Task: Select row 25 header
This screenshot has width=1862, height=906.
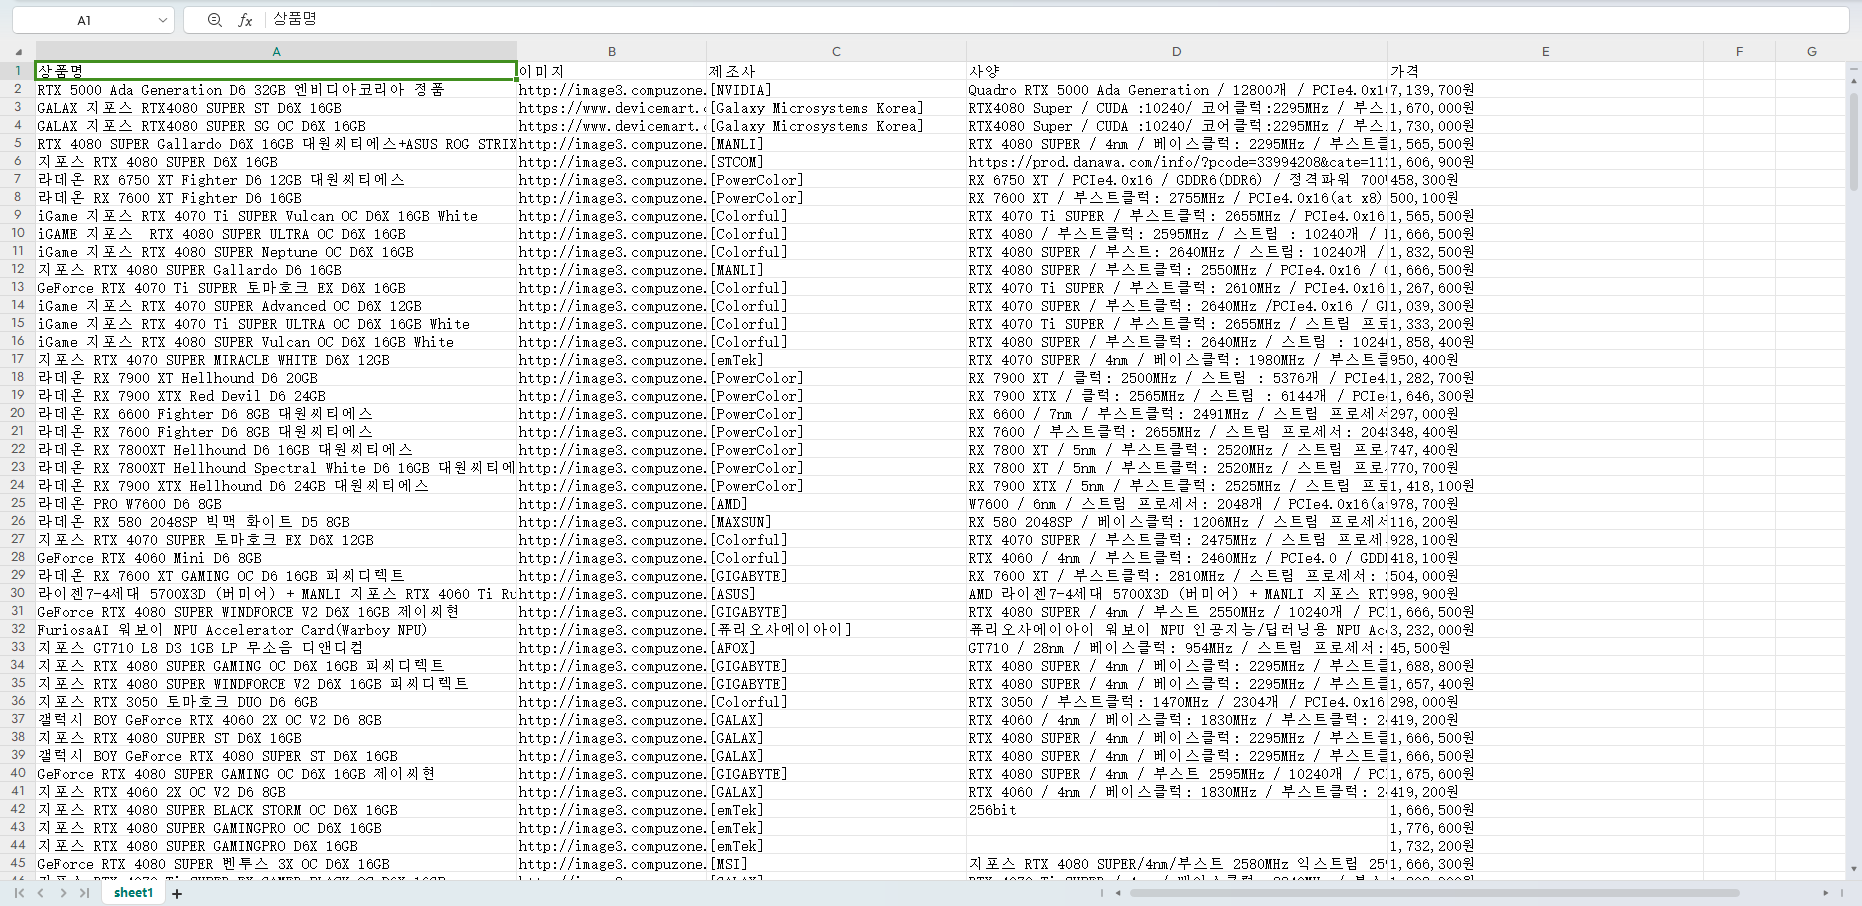Action: point(18,503)
